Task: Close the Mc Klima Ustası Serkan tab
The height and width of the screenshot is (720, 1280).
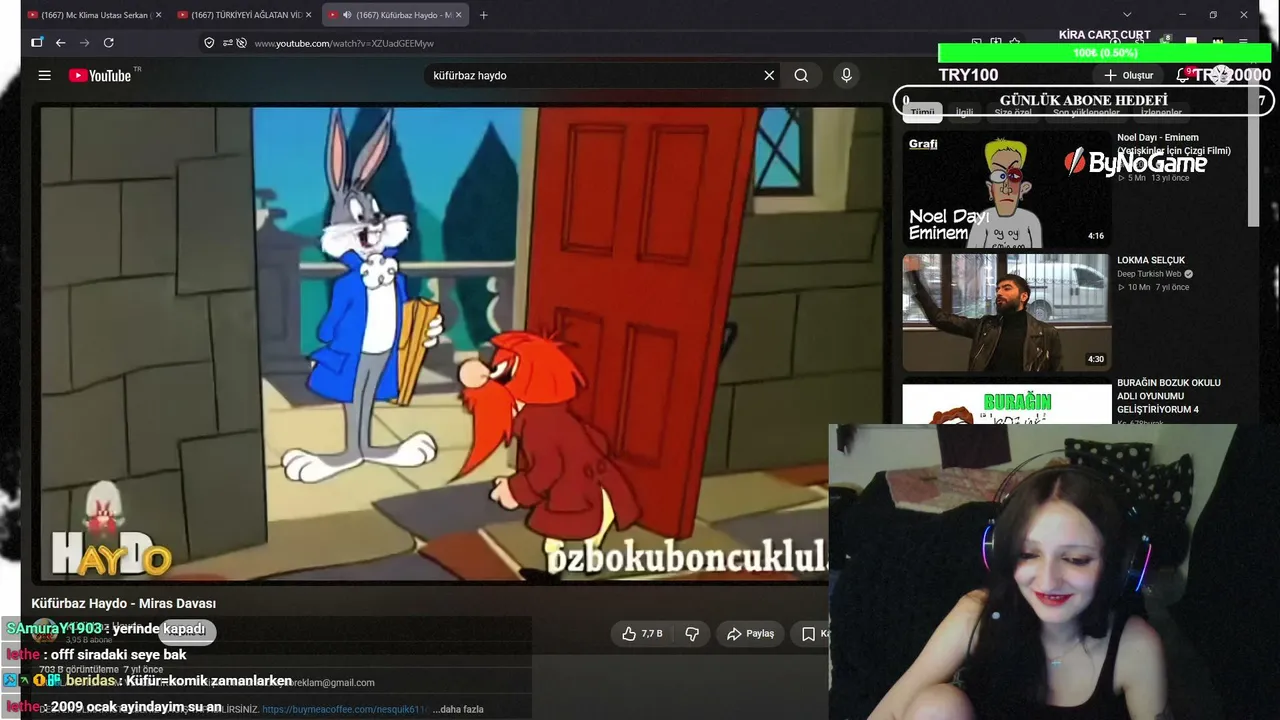Action: pyautogui.click(x=158, y=15)
